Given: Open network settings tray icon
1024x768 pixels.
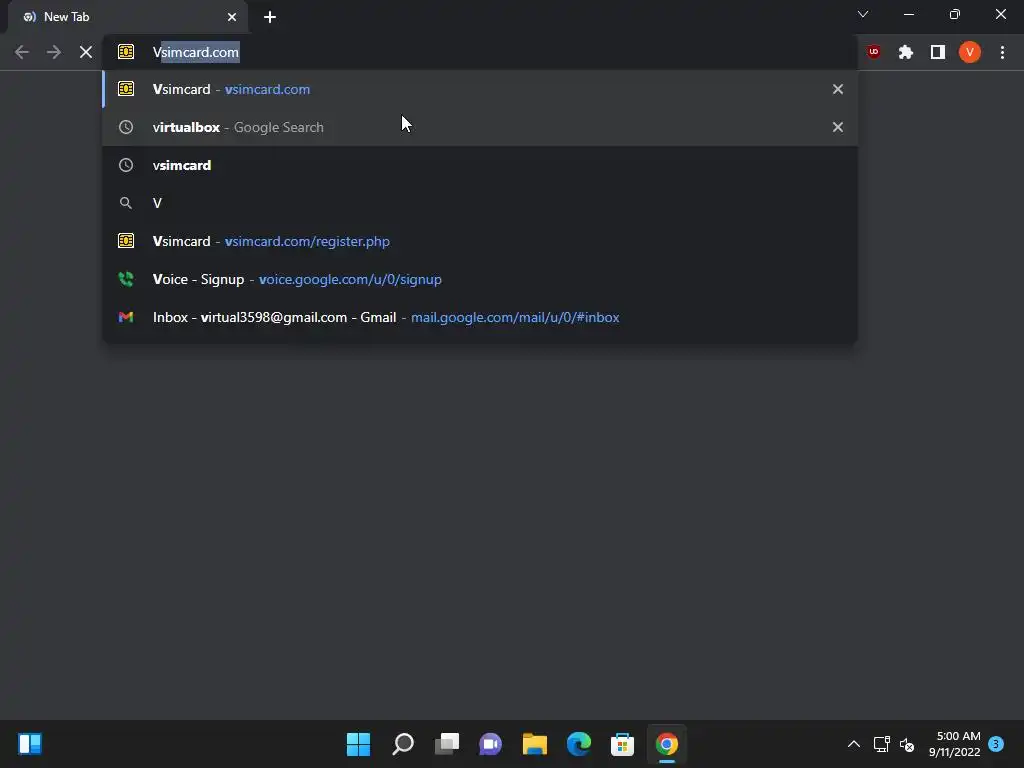Looking at the screenshot, I should (x=882, y=744).
